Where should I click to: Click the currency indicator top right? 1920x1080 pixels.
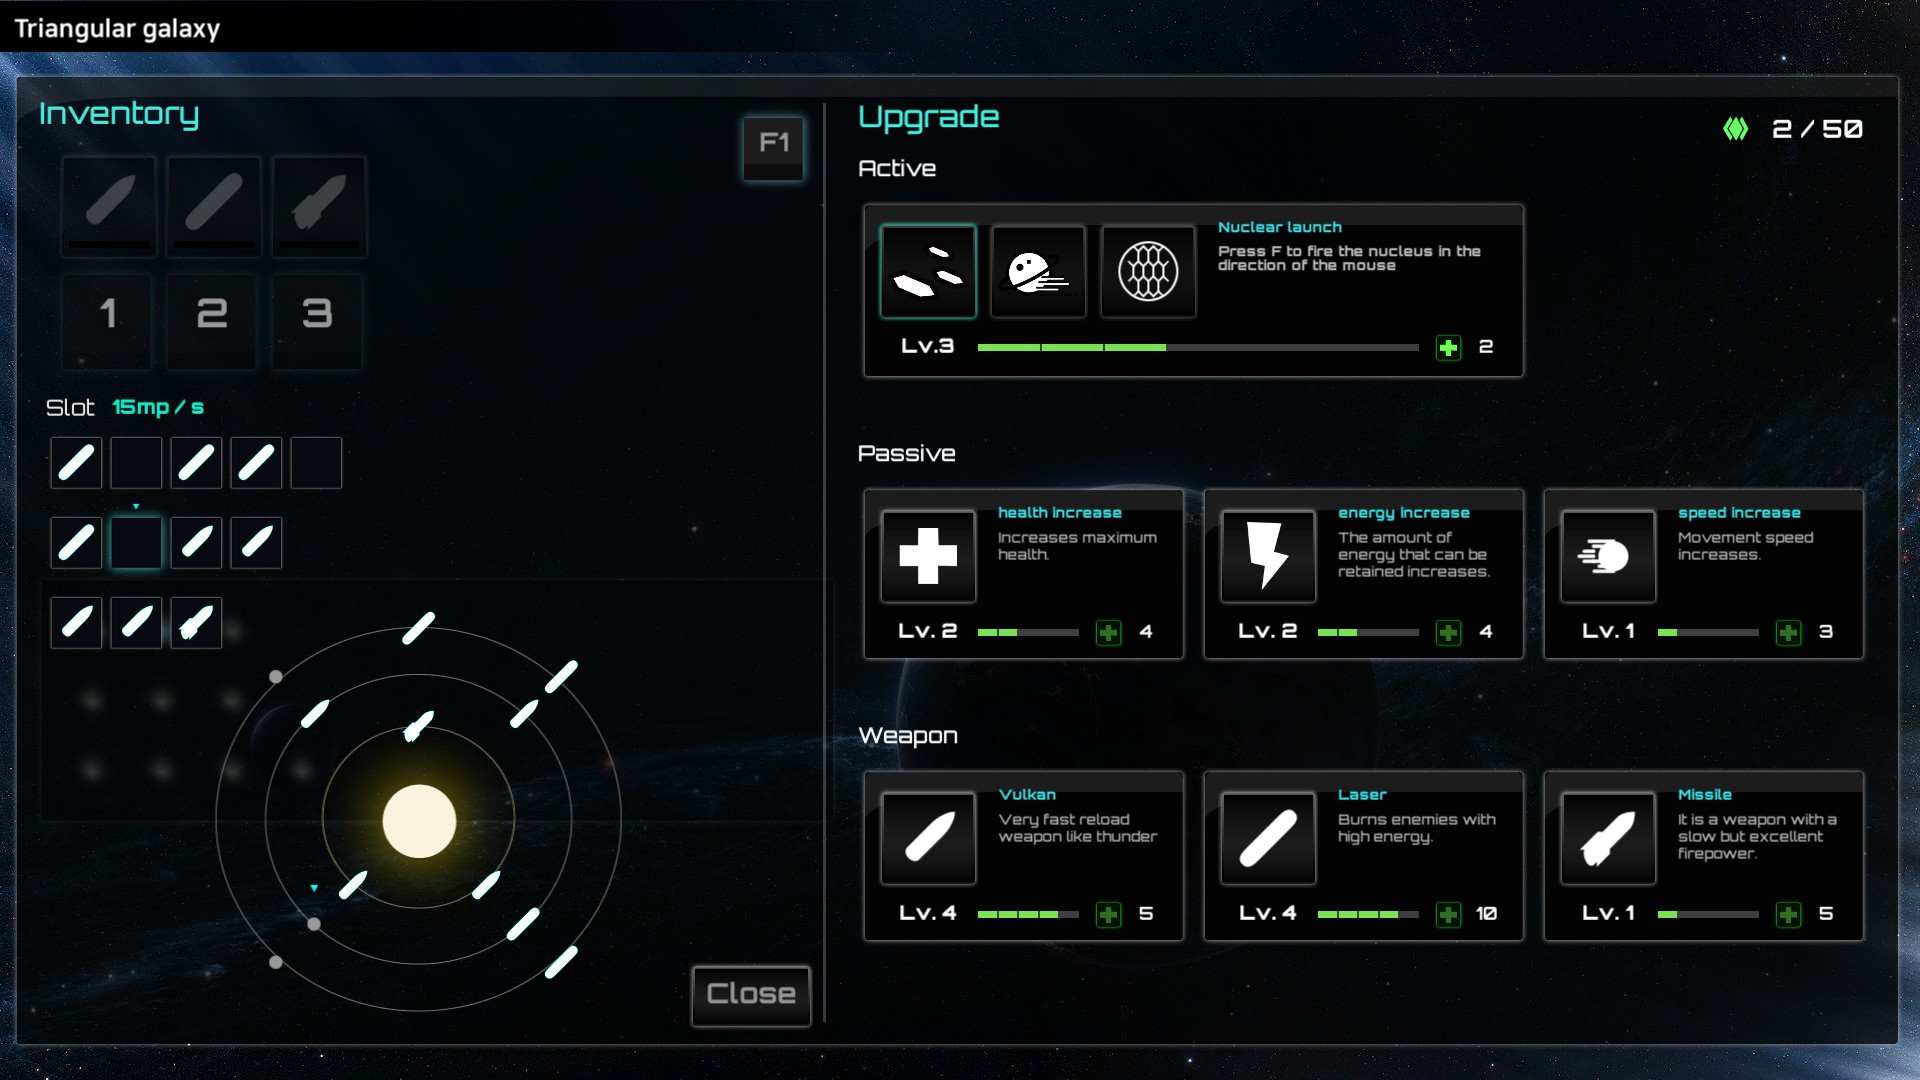pos(1793,127)
